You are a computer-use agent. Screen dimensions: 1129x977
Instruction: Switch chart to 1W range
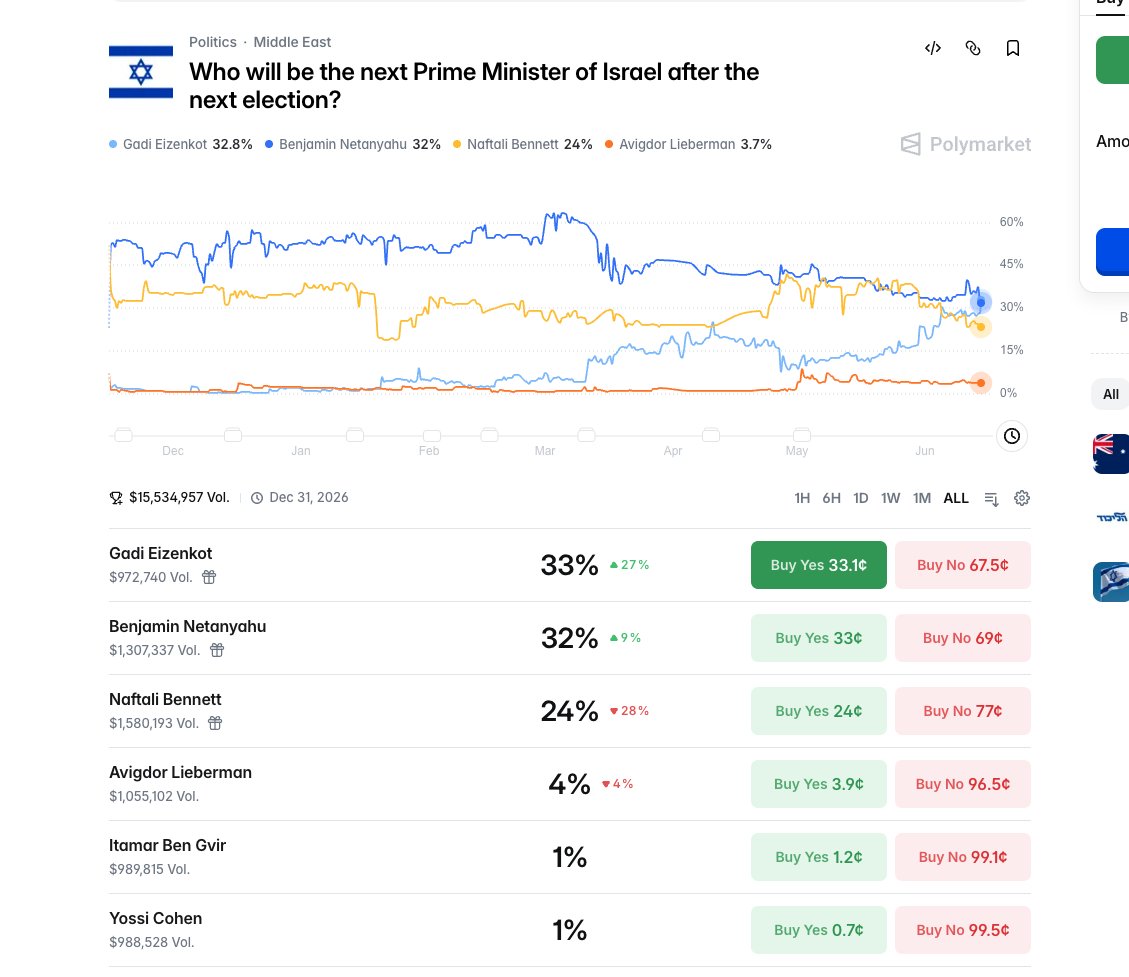click(x=891, y=498)
